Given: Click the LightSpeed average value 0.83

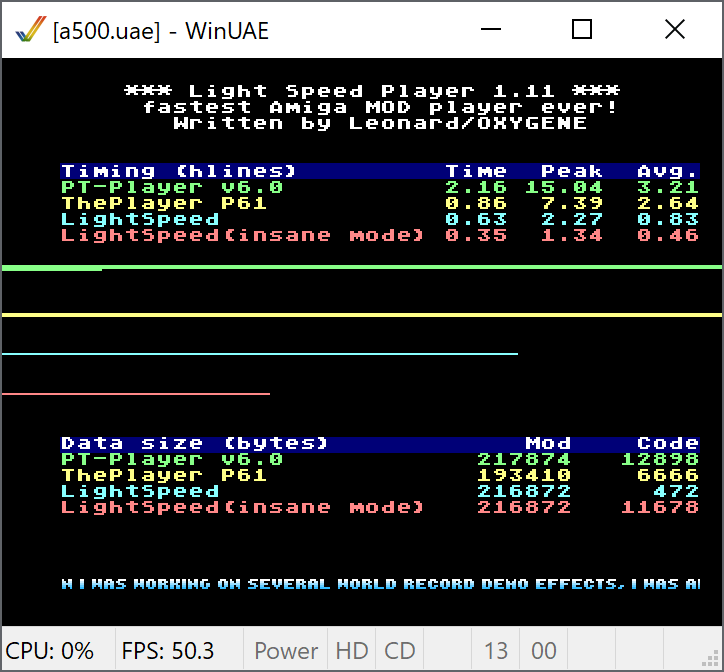Looking at the screenshot, I should tap(668, 219).
